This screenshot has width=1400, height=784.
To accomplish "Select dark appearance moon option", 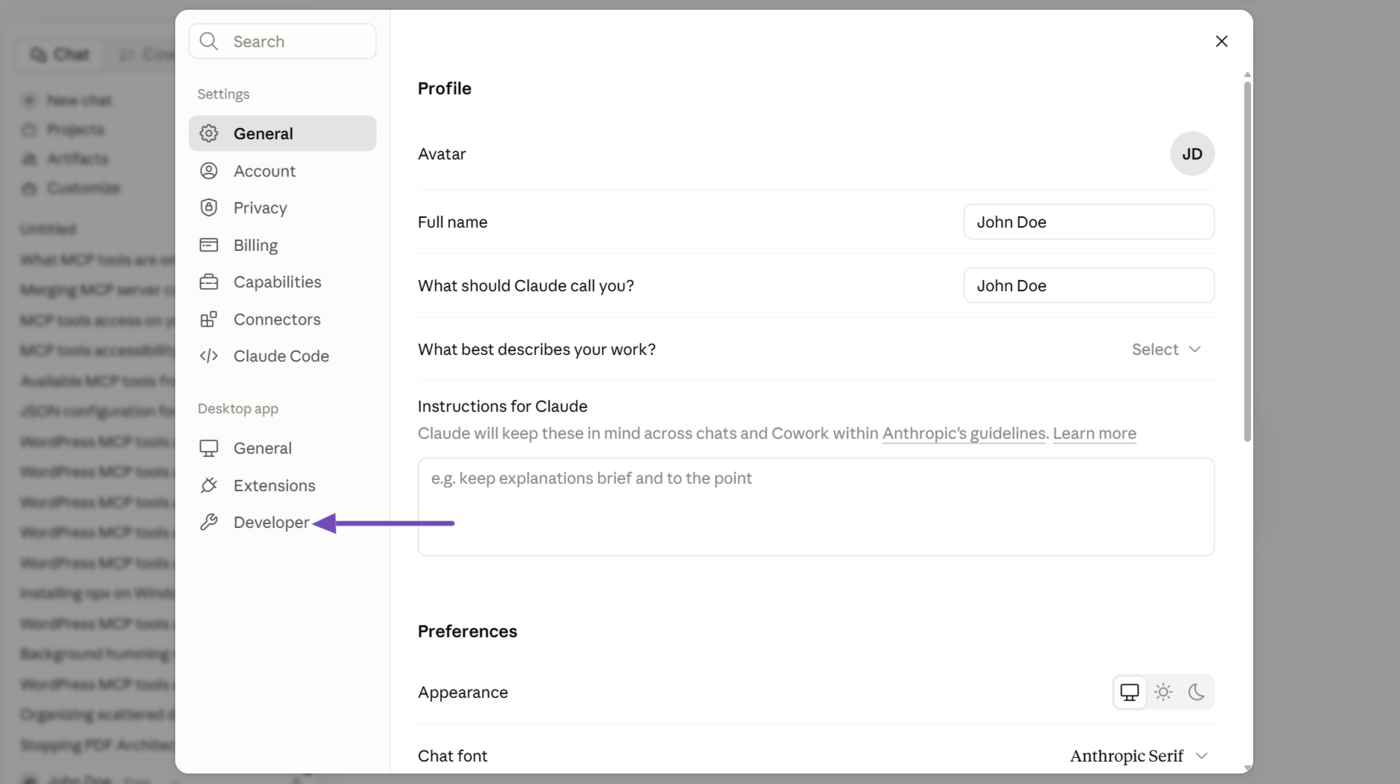I will point(1196,692).
